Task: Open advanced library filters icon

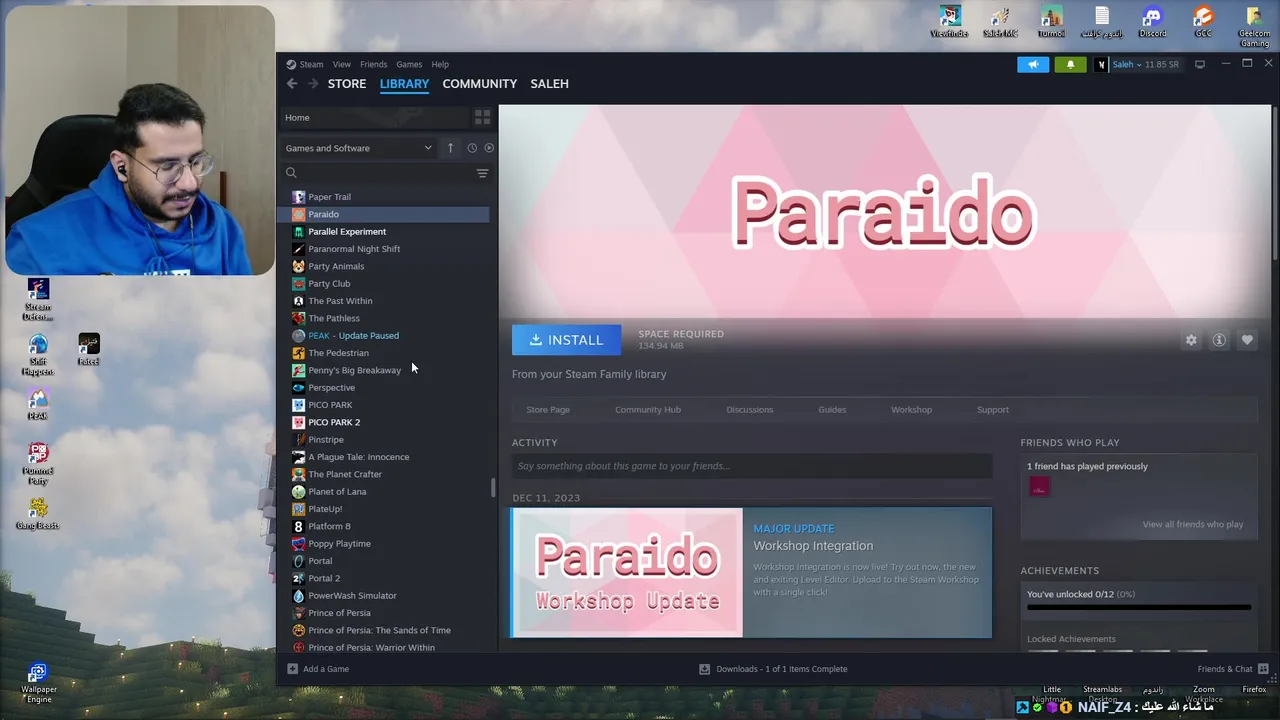Action: pyautogui.click(x=482, y=173)
